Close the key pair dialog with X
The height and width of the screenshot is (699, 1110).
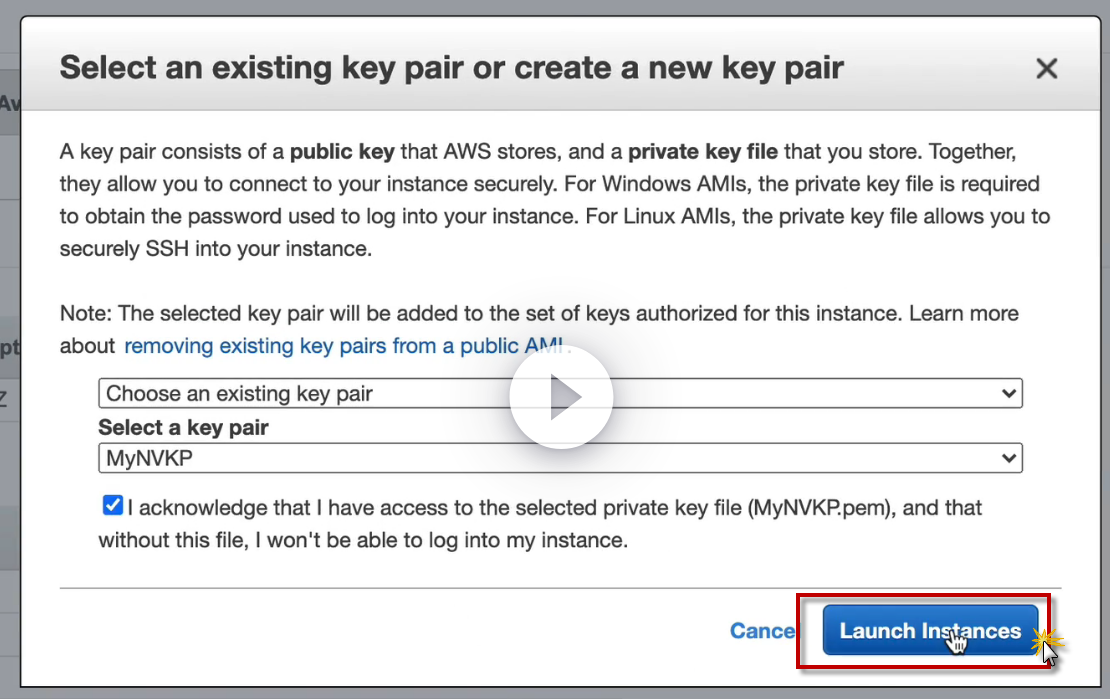1046,69
